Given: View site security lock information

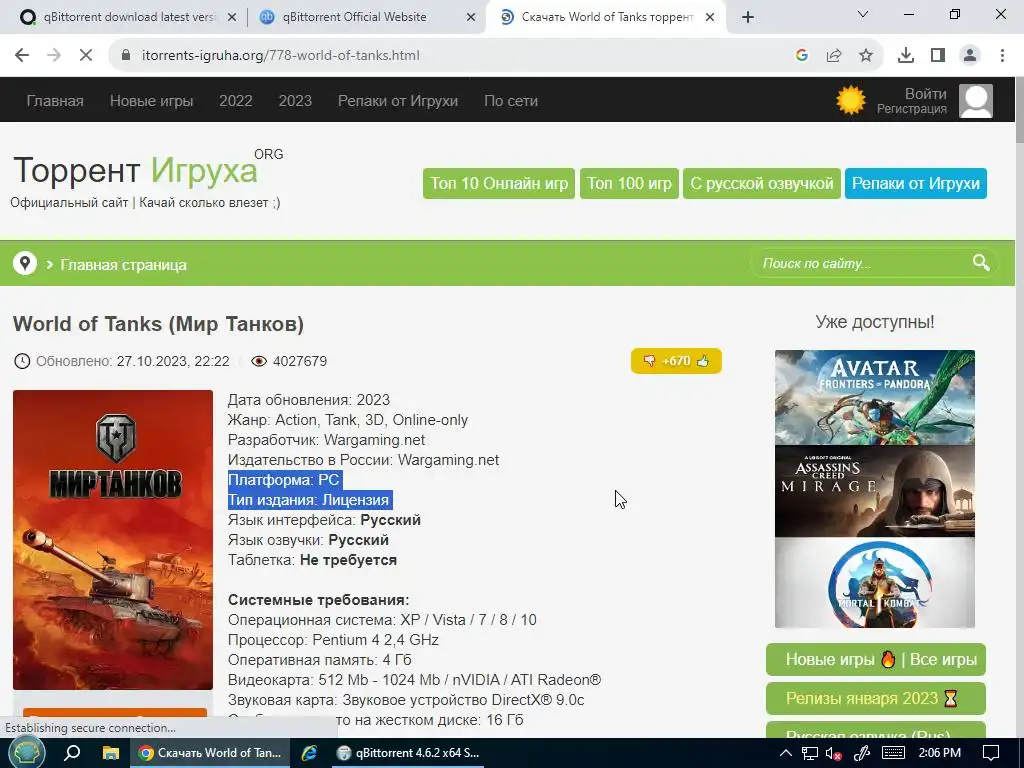Looking at the screenshot, I should tap(127, 56).
